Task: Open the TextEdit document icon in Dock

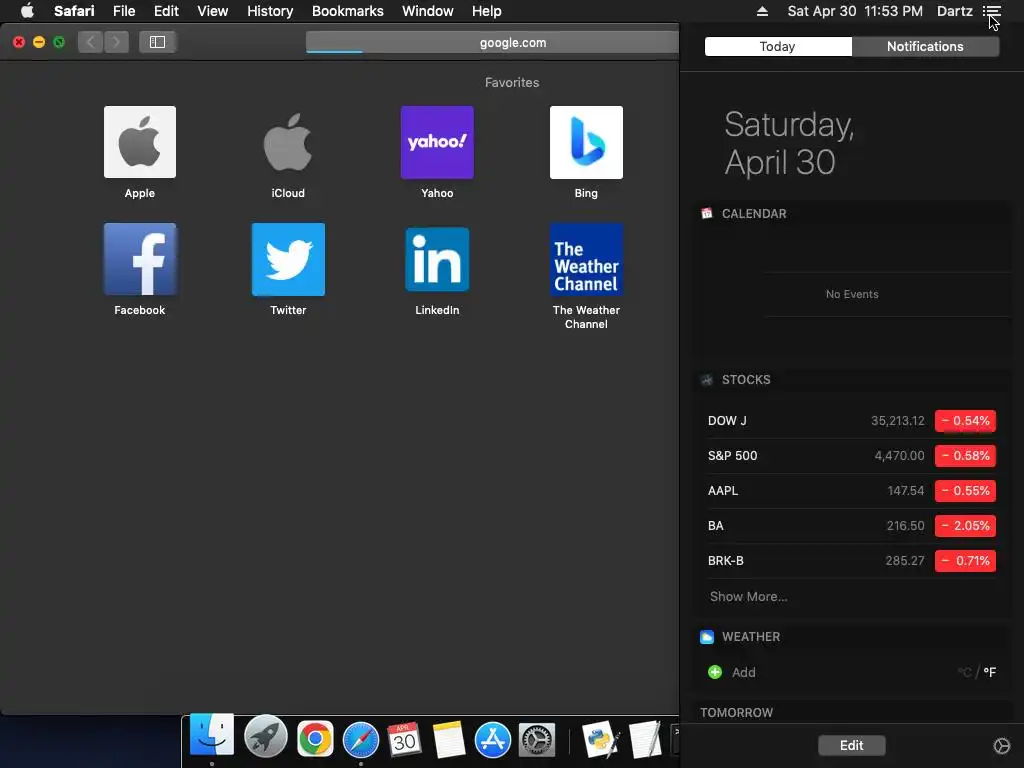Action: point(645,739)
